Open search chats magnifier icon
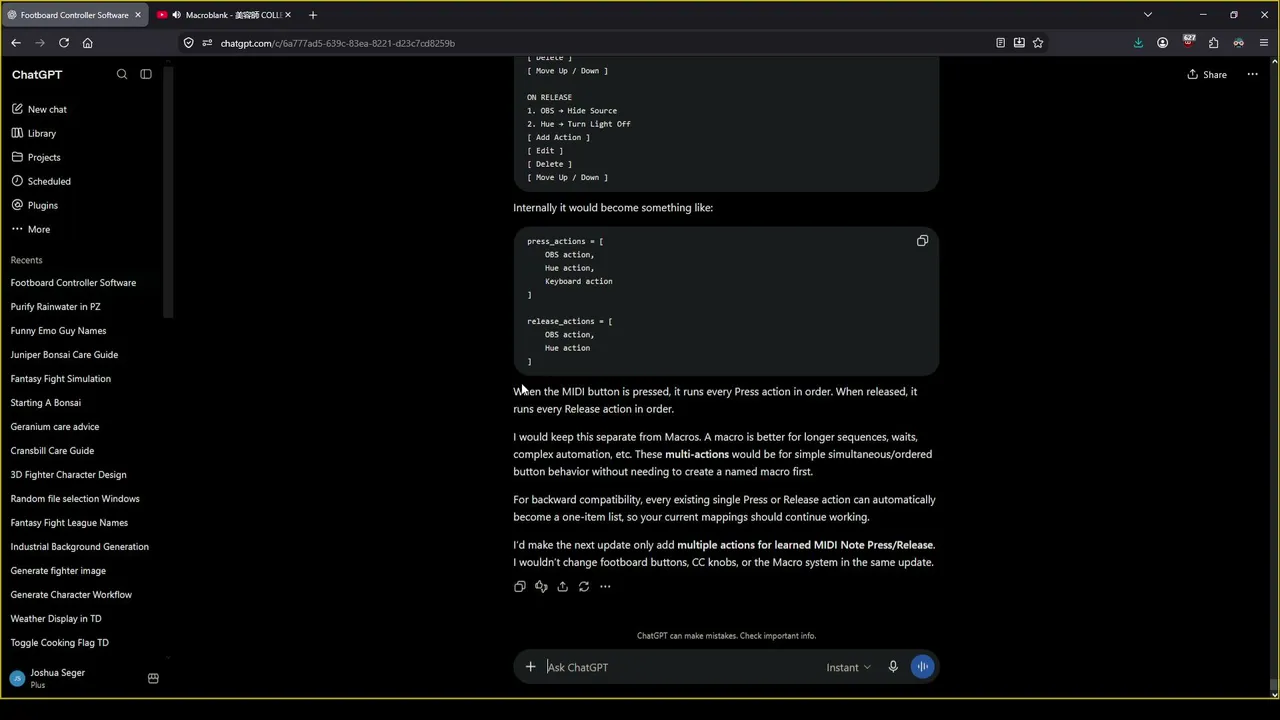Viewport: 1280px width, 720px height. 122,74
